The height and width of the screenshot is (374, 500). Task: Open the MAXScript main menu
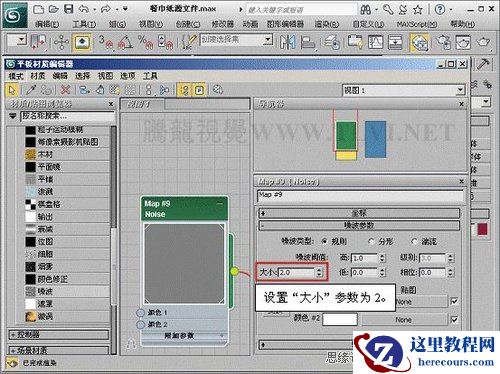pos(417,24)
